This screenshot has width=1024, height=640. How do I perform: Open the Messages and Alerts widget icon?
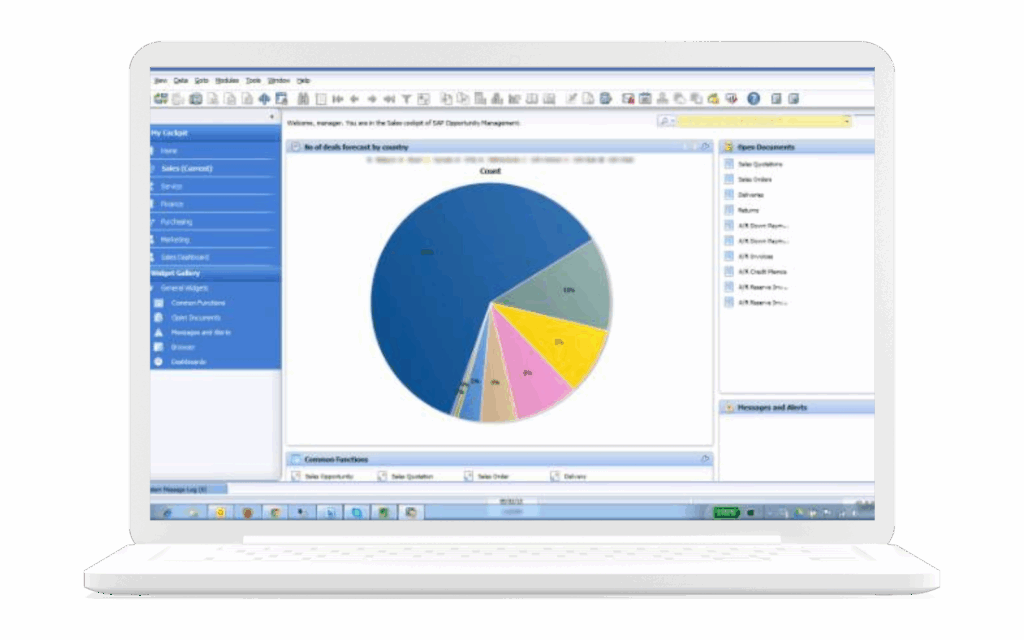(158, 332)
